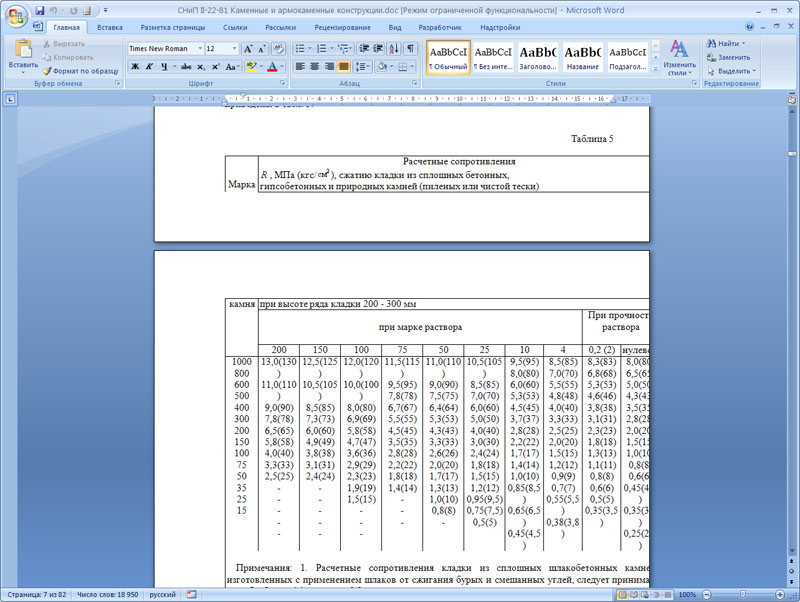Click the zoom slider handle
Viewport: 800px width, 602px height.
743,594
